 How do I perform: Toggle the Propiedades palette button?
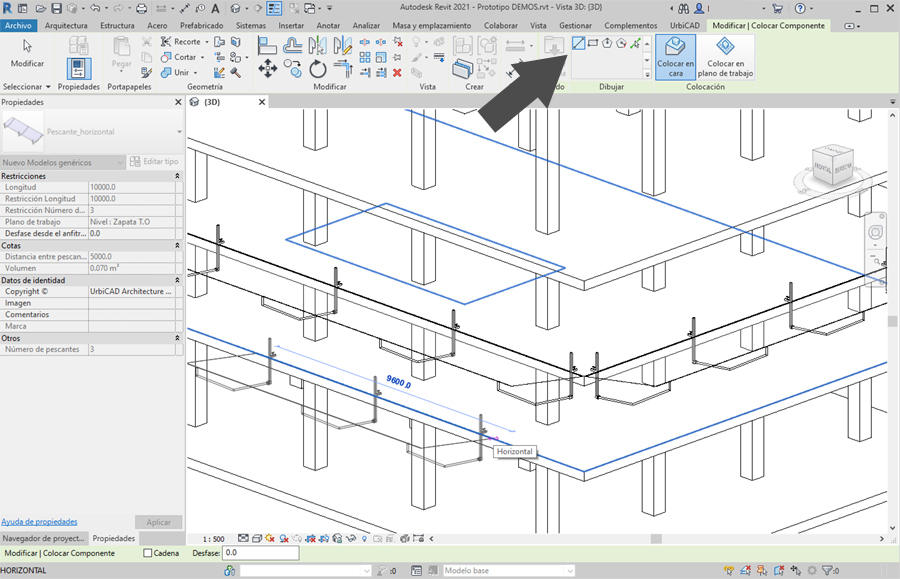click(79, 67)
